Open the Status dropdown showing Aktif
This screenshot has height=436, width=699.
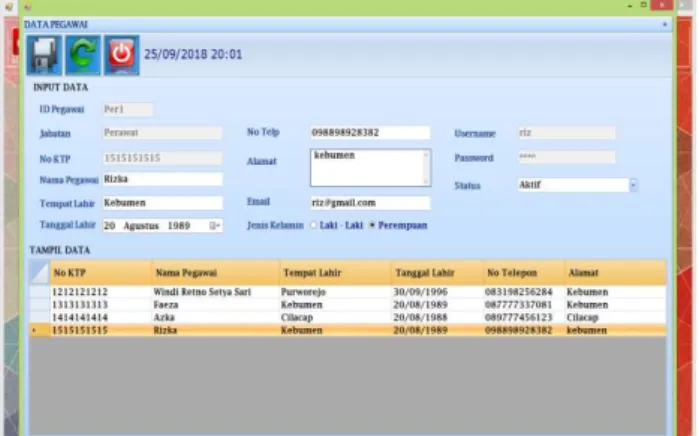633,185
